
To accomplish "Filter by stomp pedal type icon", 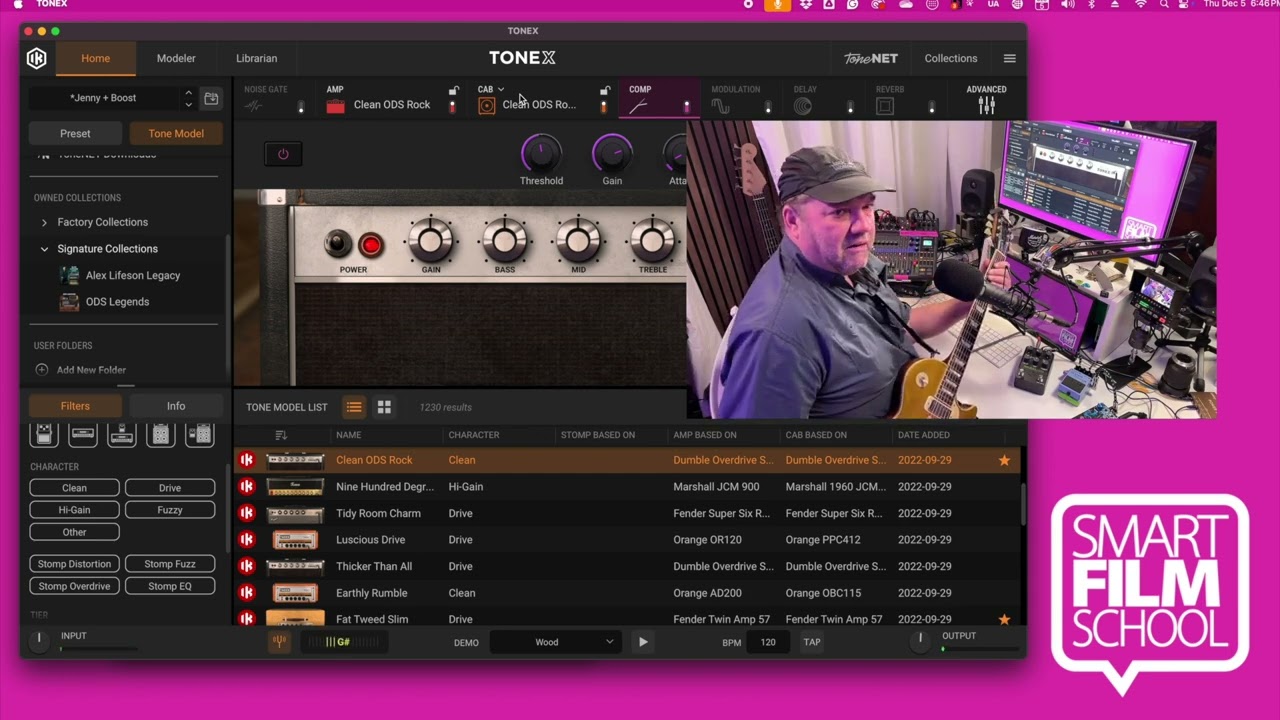I will pyautogui.click(x=44, y=435).
